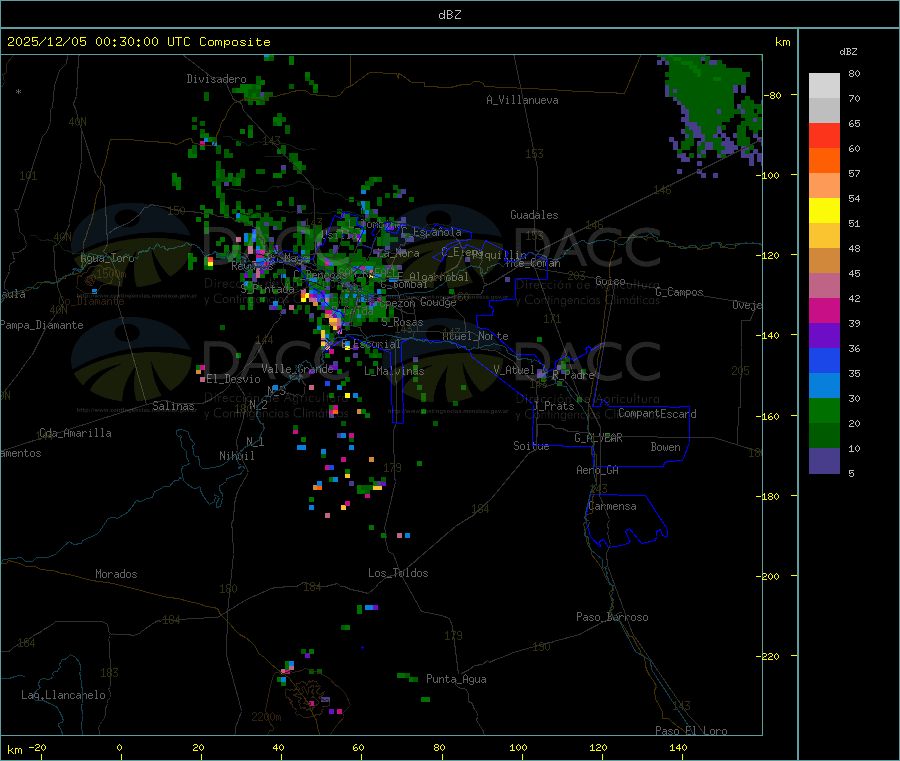This screenshot has height=761, width=900.
Task: Click the J_Prats location label
Action: click(x=553, y=406)
